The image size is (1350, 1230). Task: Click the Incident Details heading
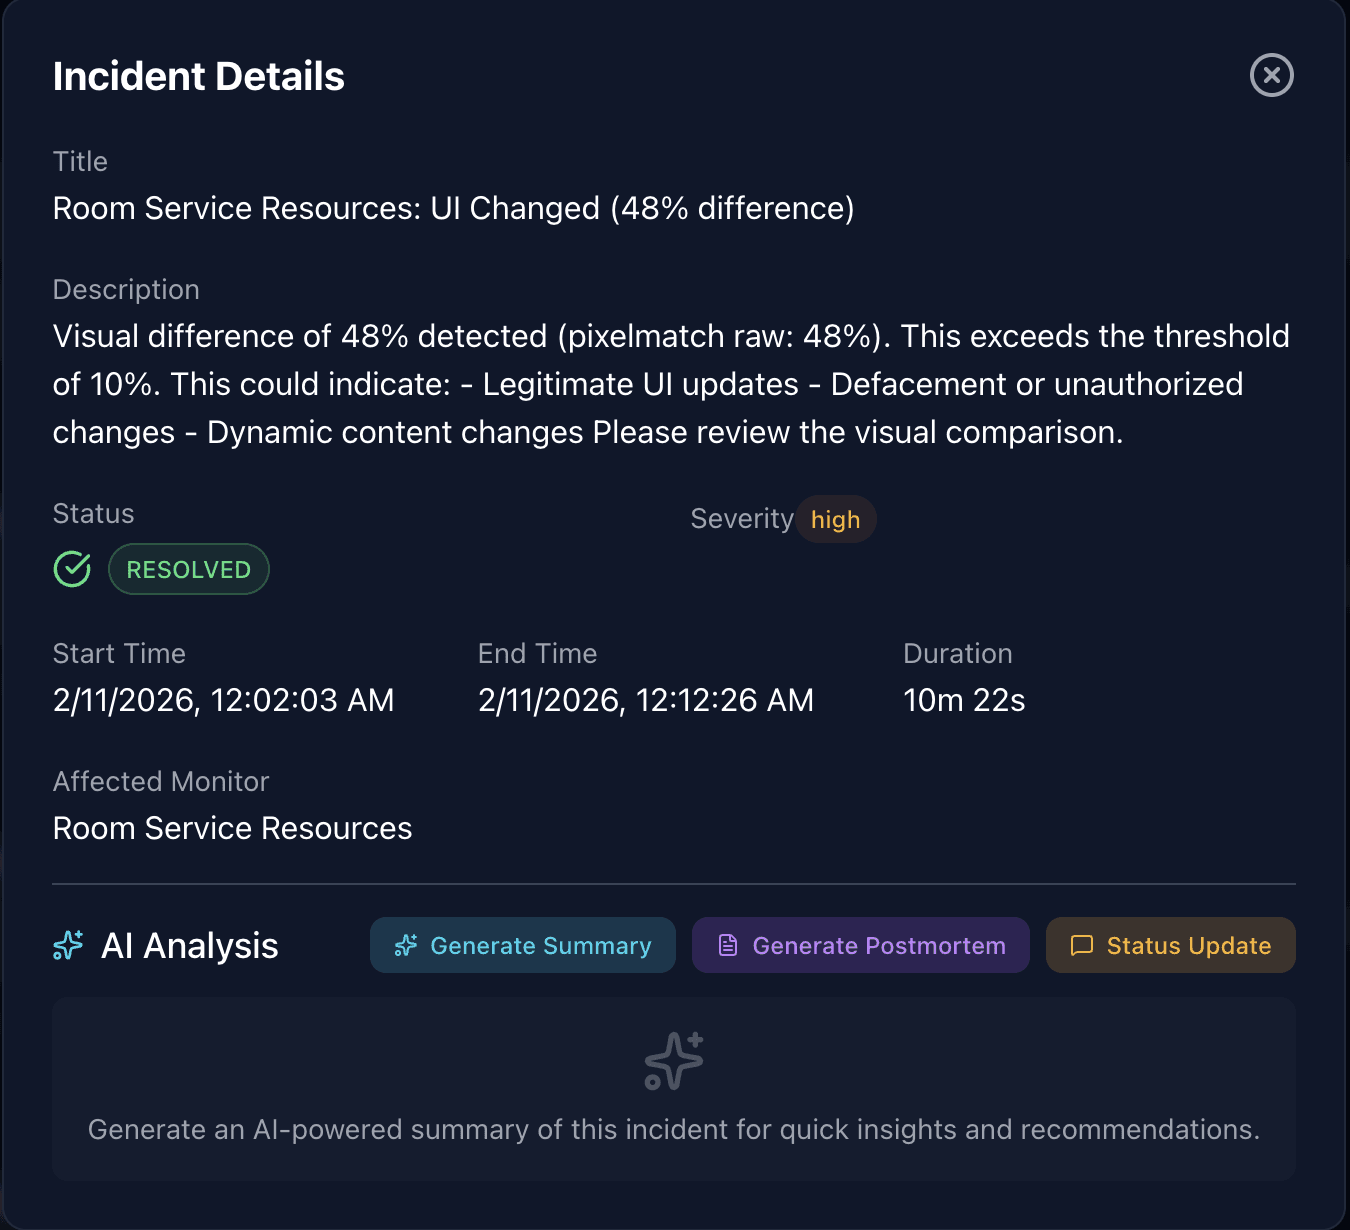pos(198,75)
